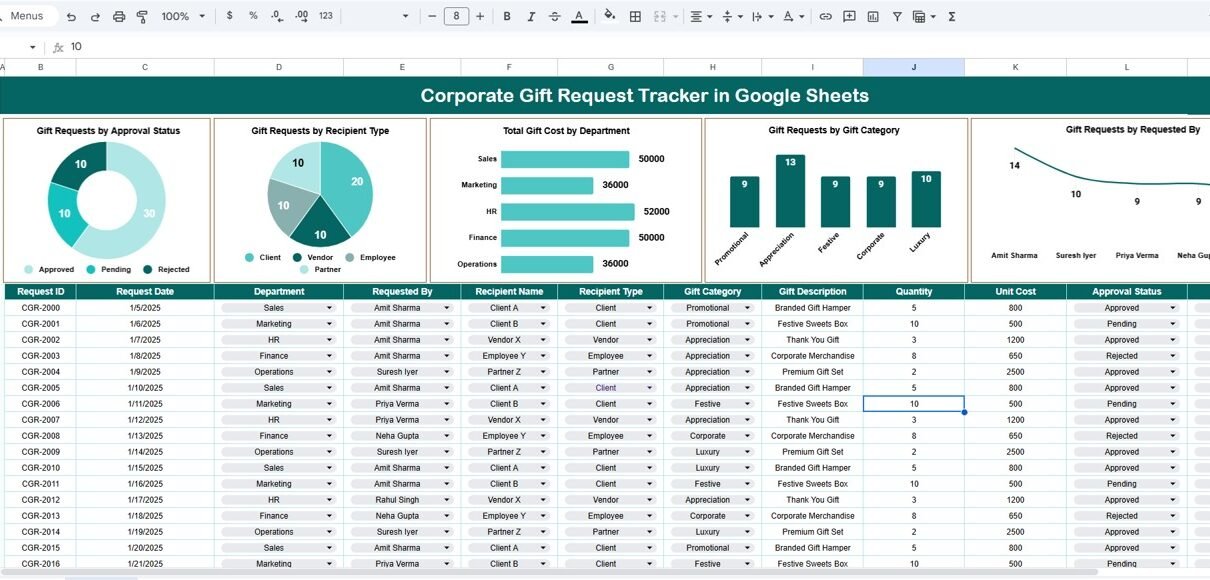The height and width of the screenshot is (580, 1210).
Task: Create a filter with funnel icon
Action: tap(896, 17)
